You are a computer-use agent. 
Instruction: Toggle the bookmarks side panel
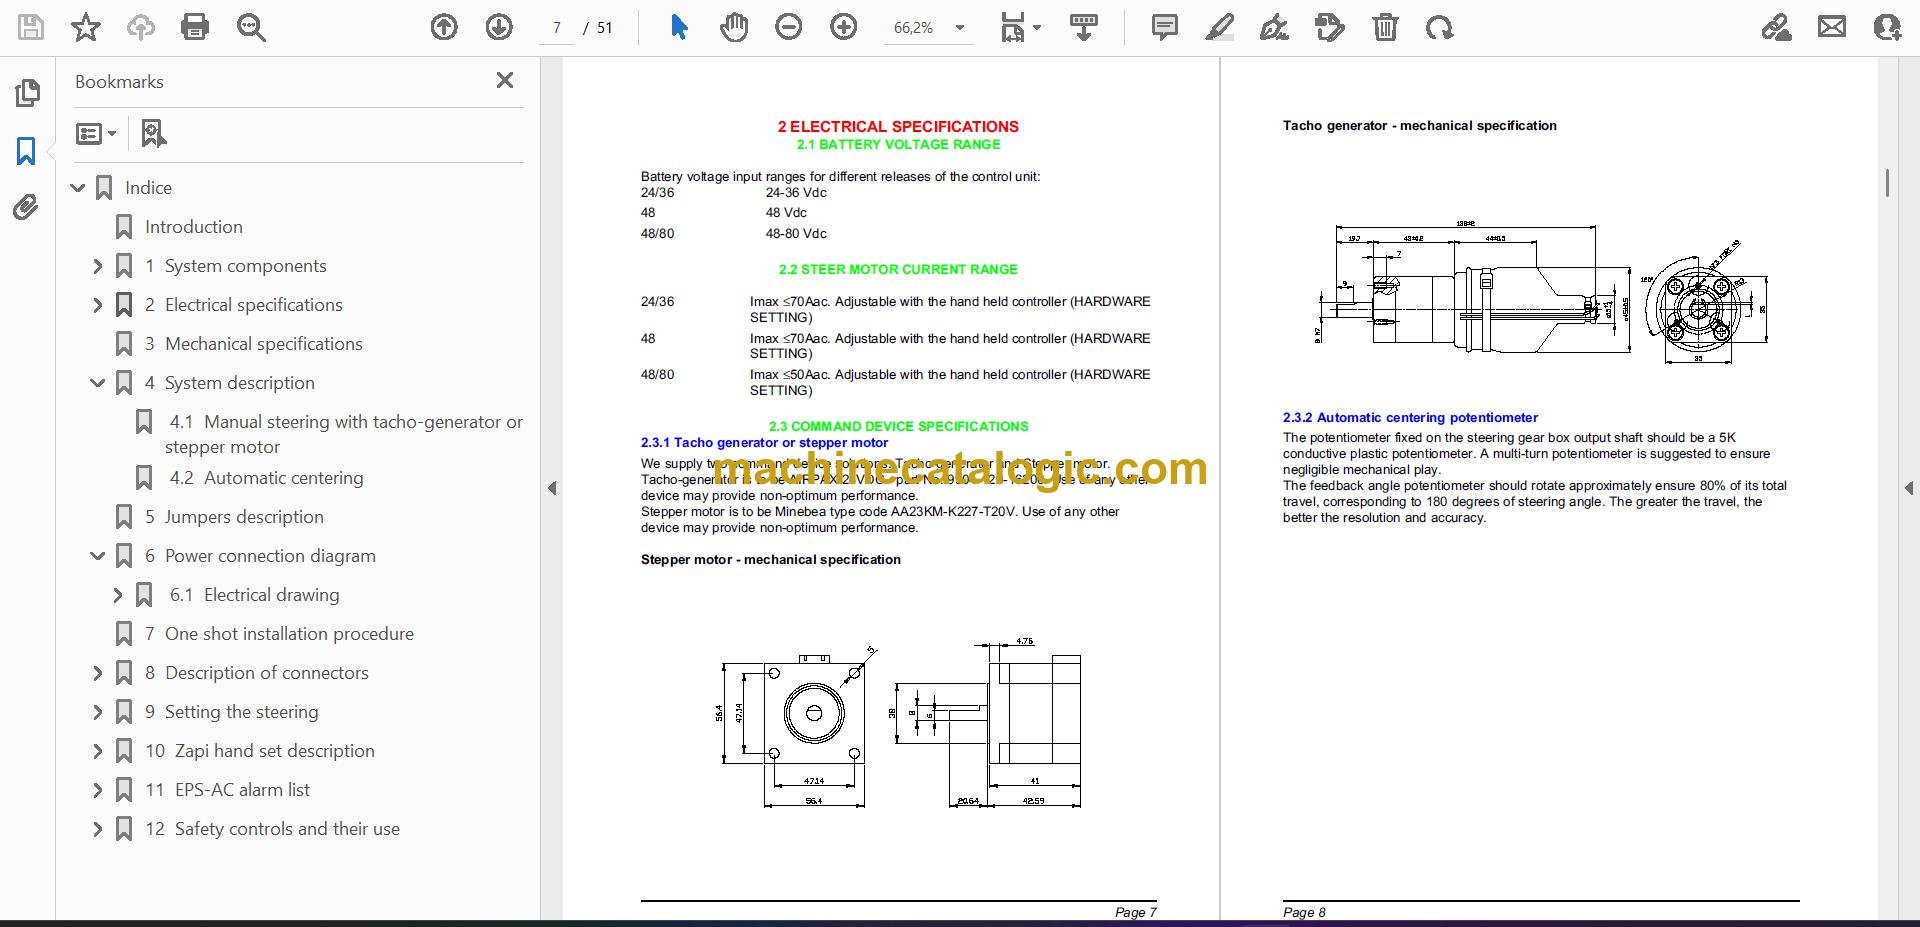click(27, 151)
